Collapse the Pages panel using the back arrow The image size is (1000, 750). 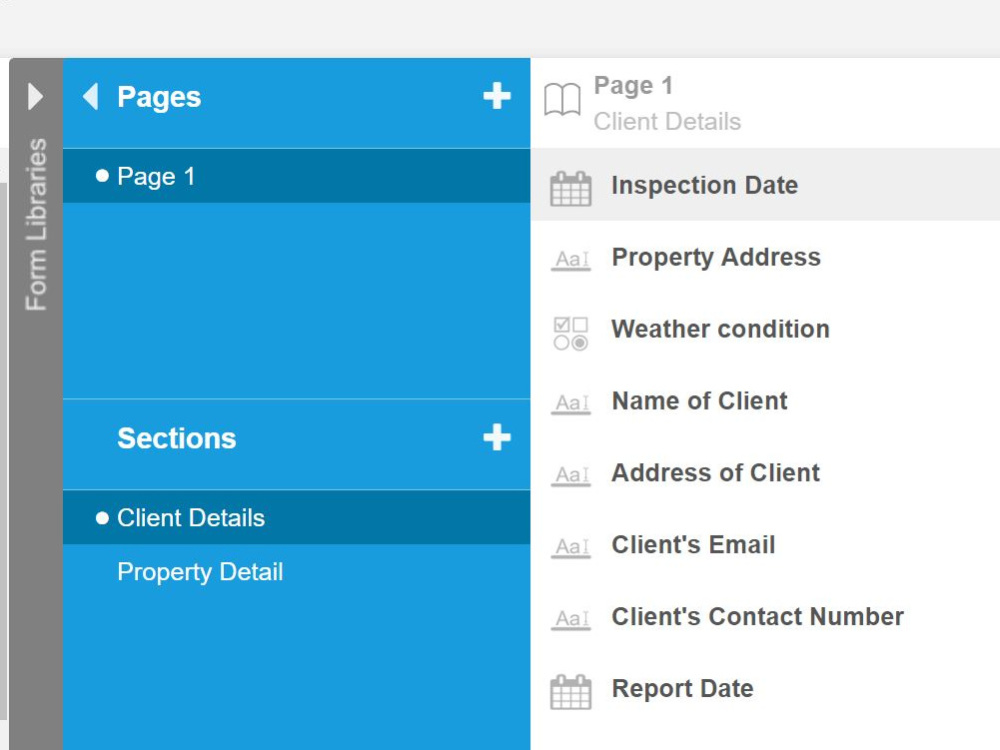pos(91,96)
